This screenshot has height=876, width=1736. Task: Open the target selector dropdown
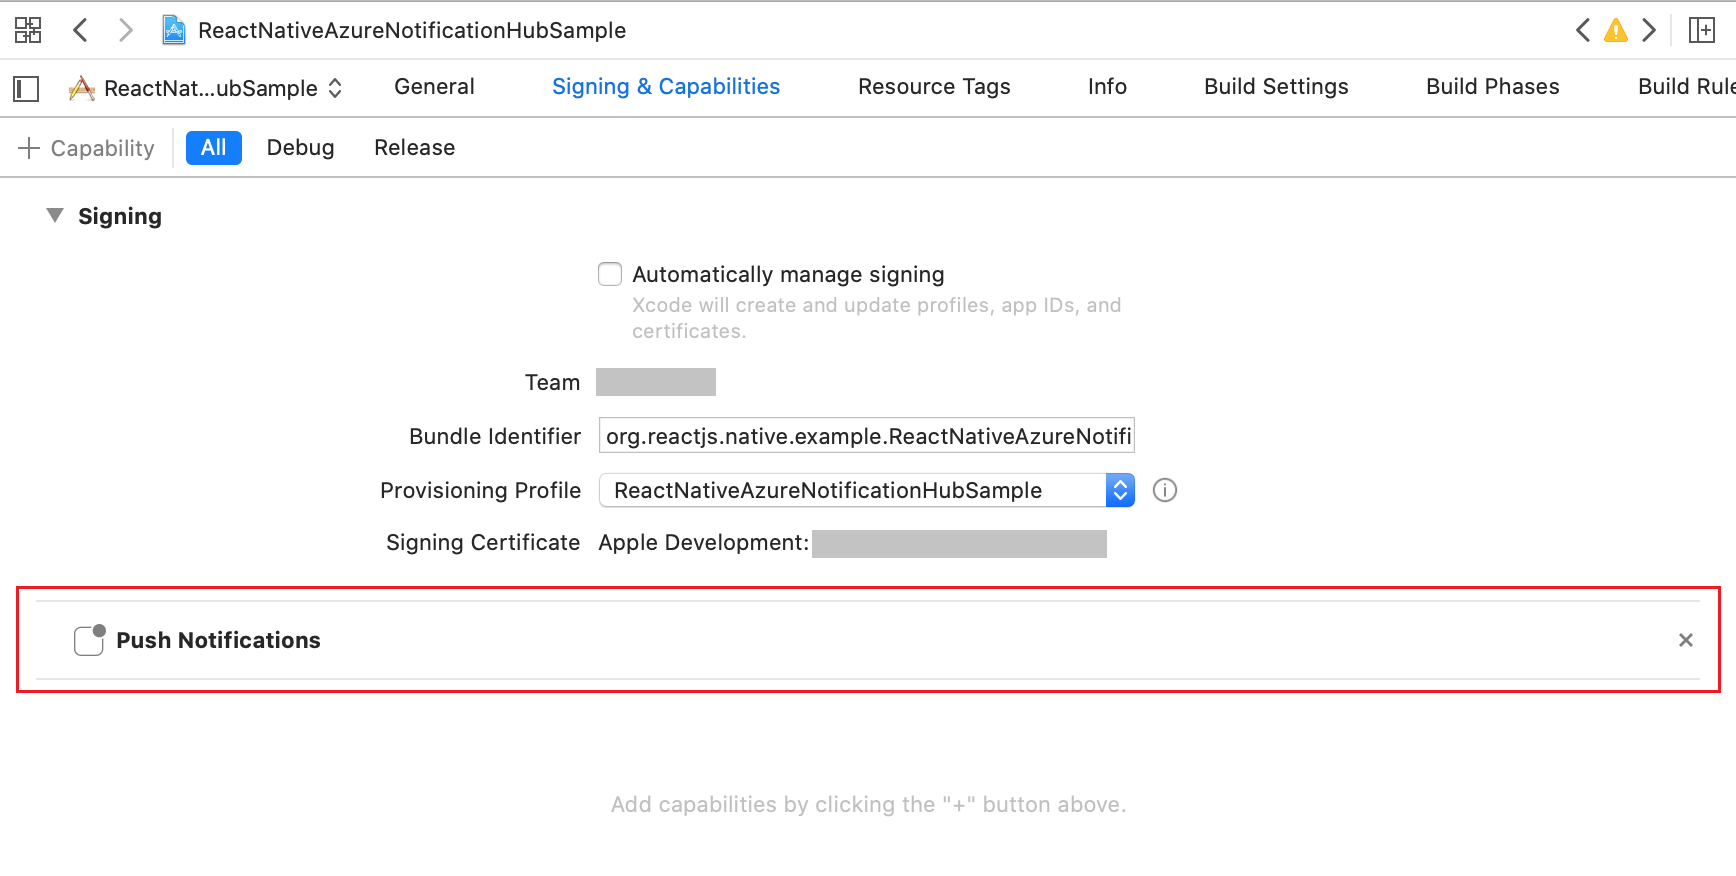click(x=206, y=88)
